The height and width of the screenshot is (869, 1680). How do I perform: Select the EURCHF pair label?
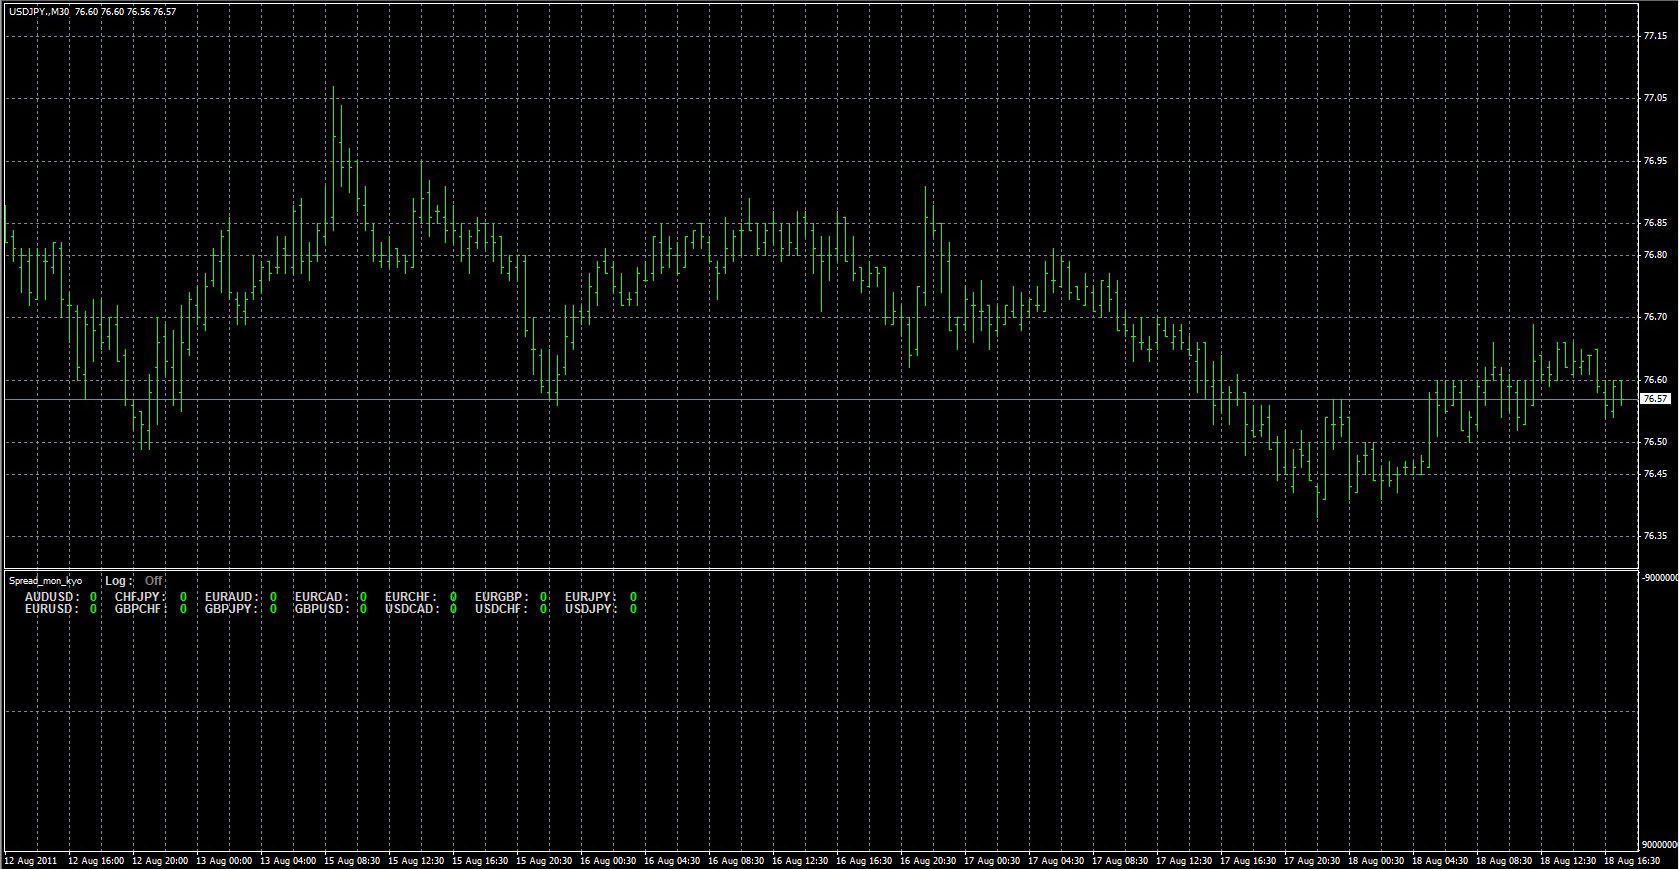(411, 596)
